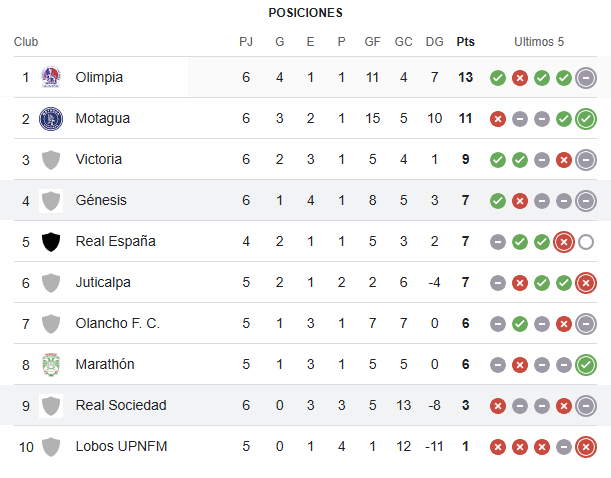The height and width of the screenshot is (478, 611).
Task: Open the Génesis team link
Action: click(x=101, y=200)
